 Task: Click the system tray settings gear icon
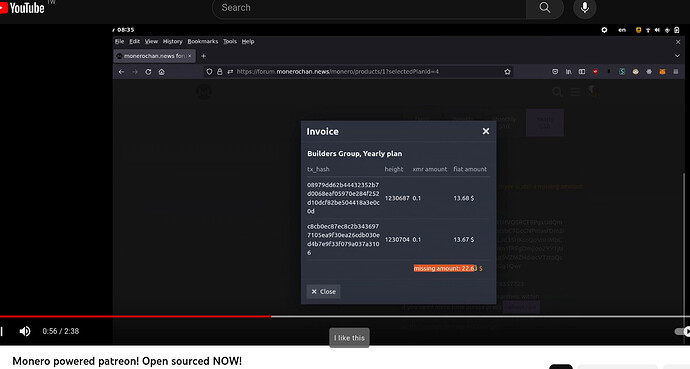pos(604,30)
